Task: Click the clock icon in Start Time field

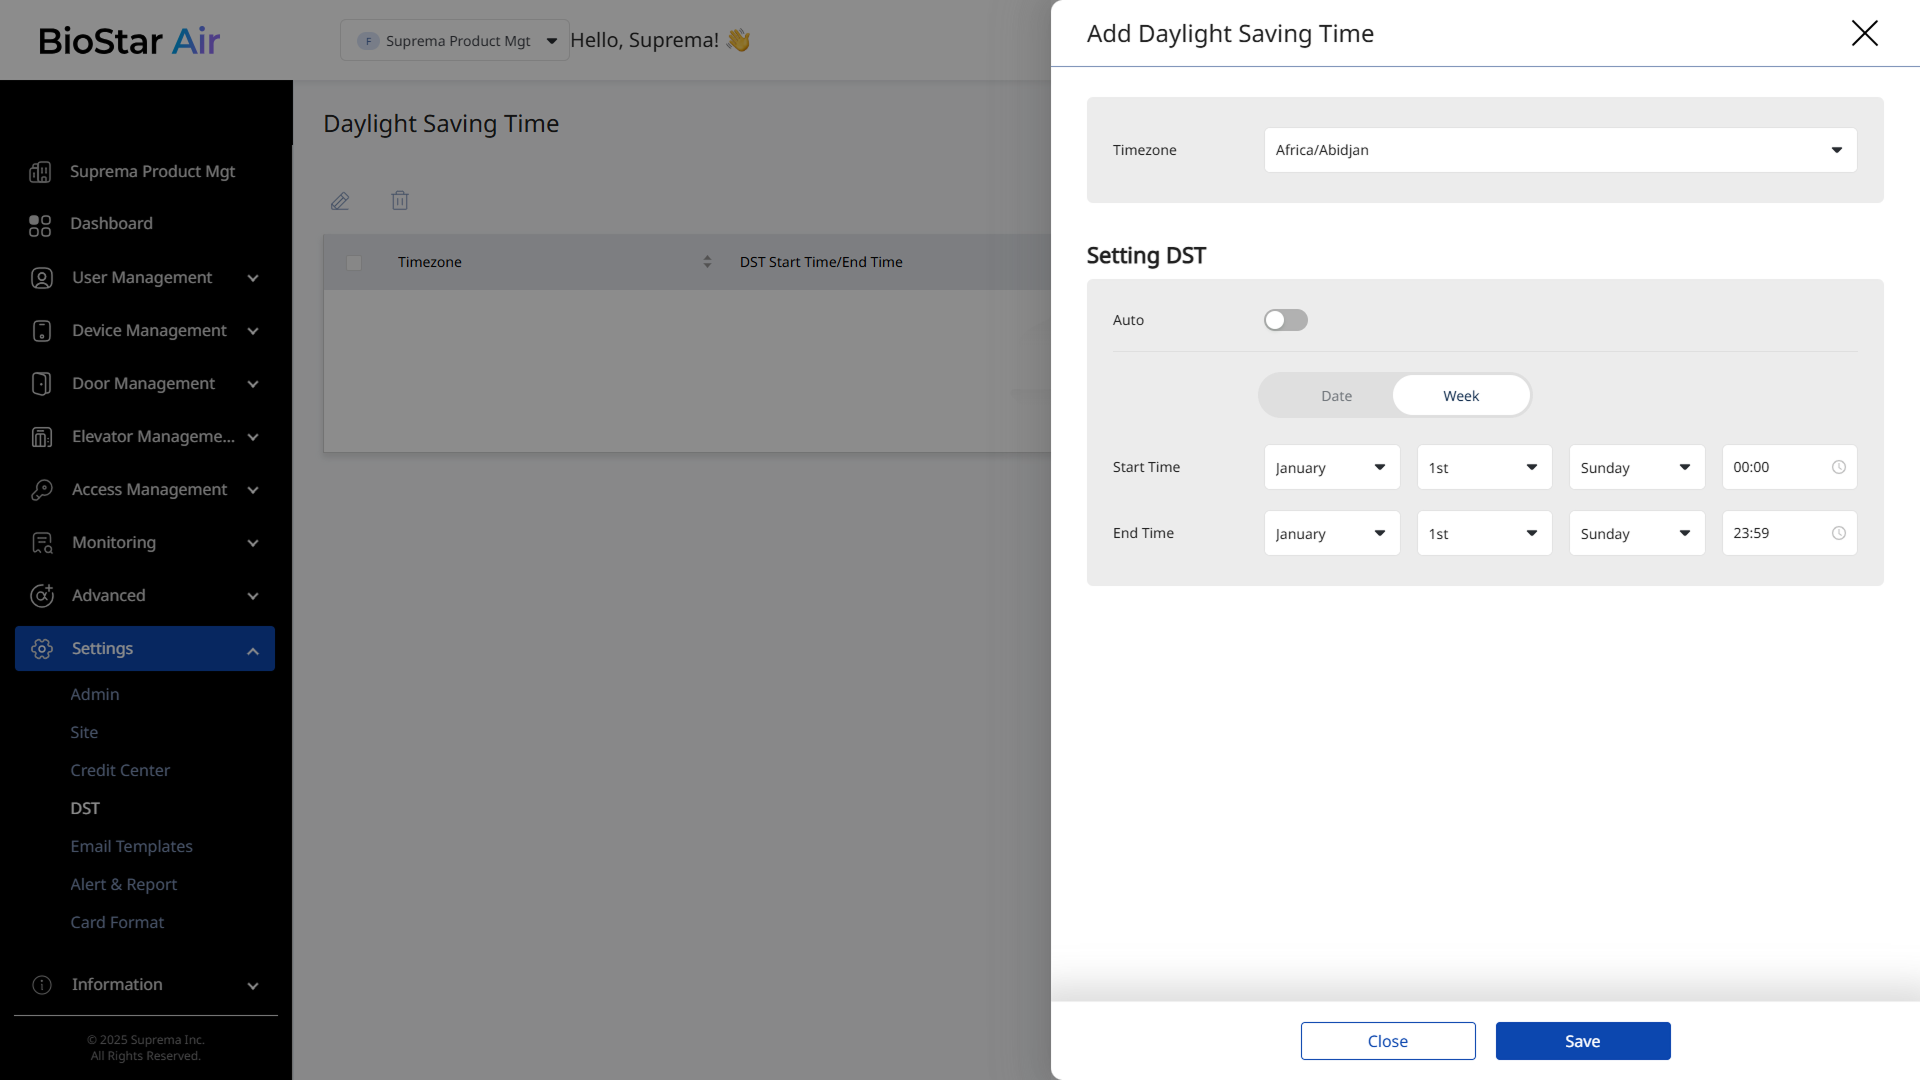Action: tap(1838, 468)
